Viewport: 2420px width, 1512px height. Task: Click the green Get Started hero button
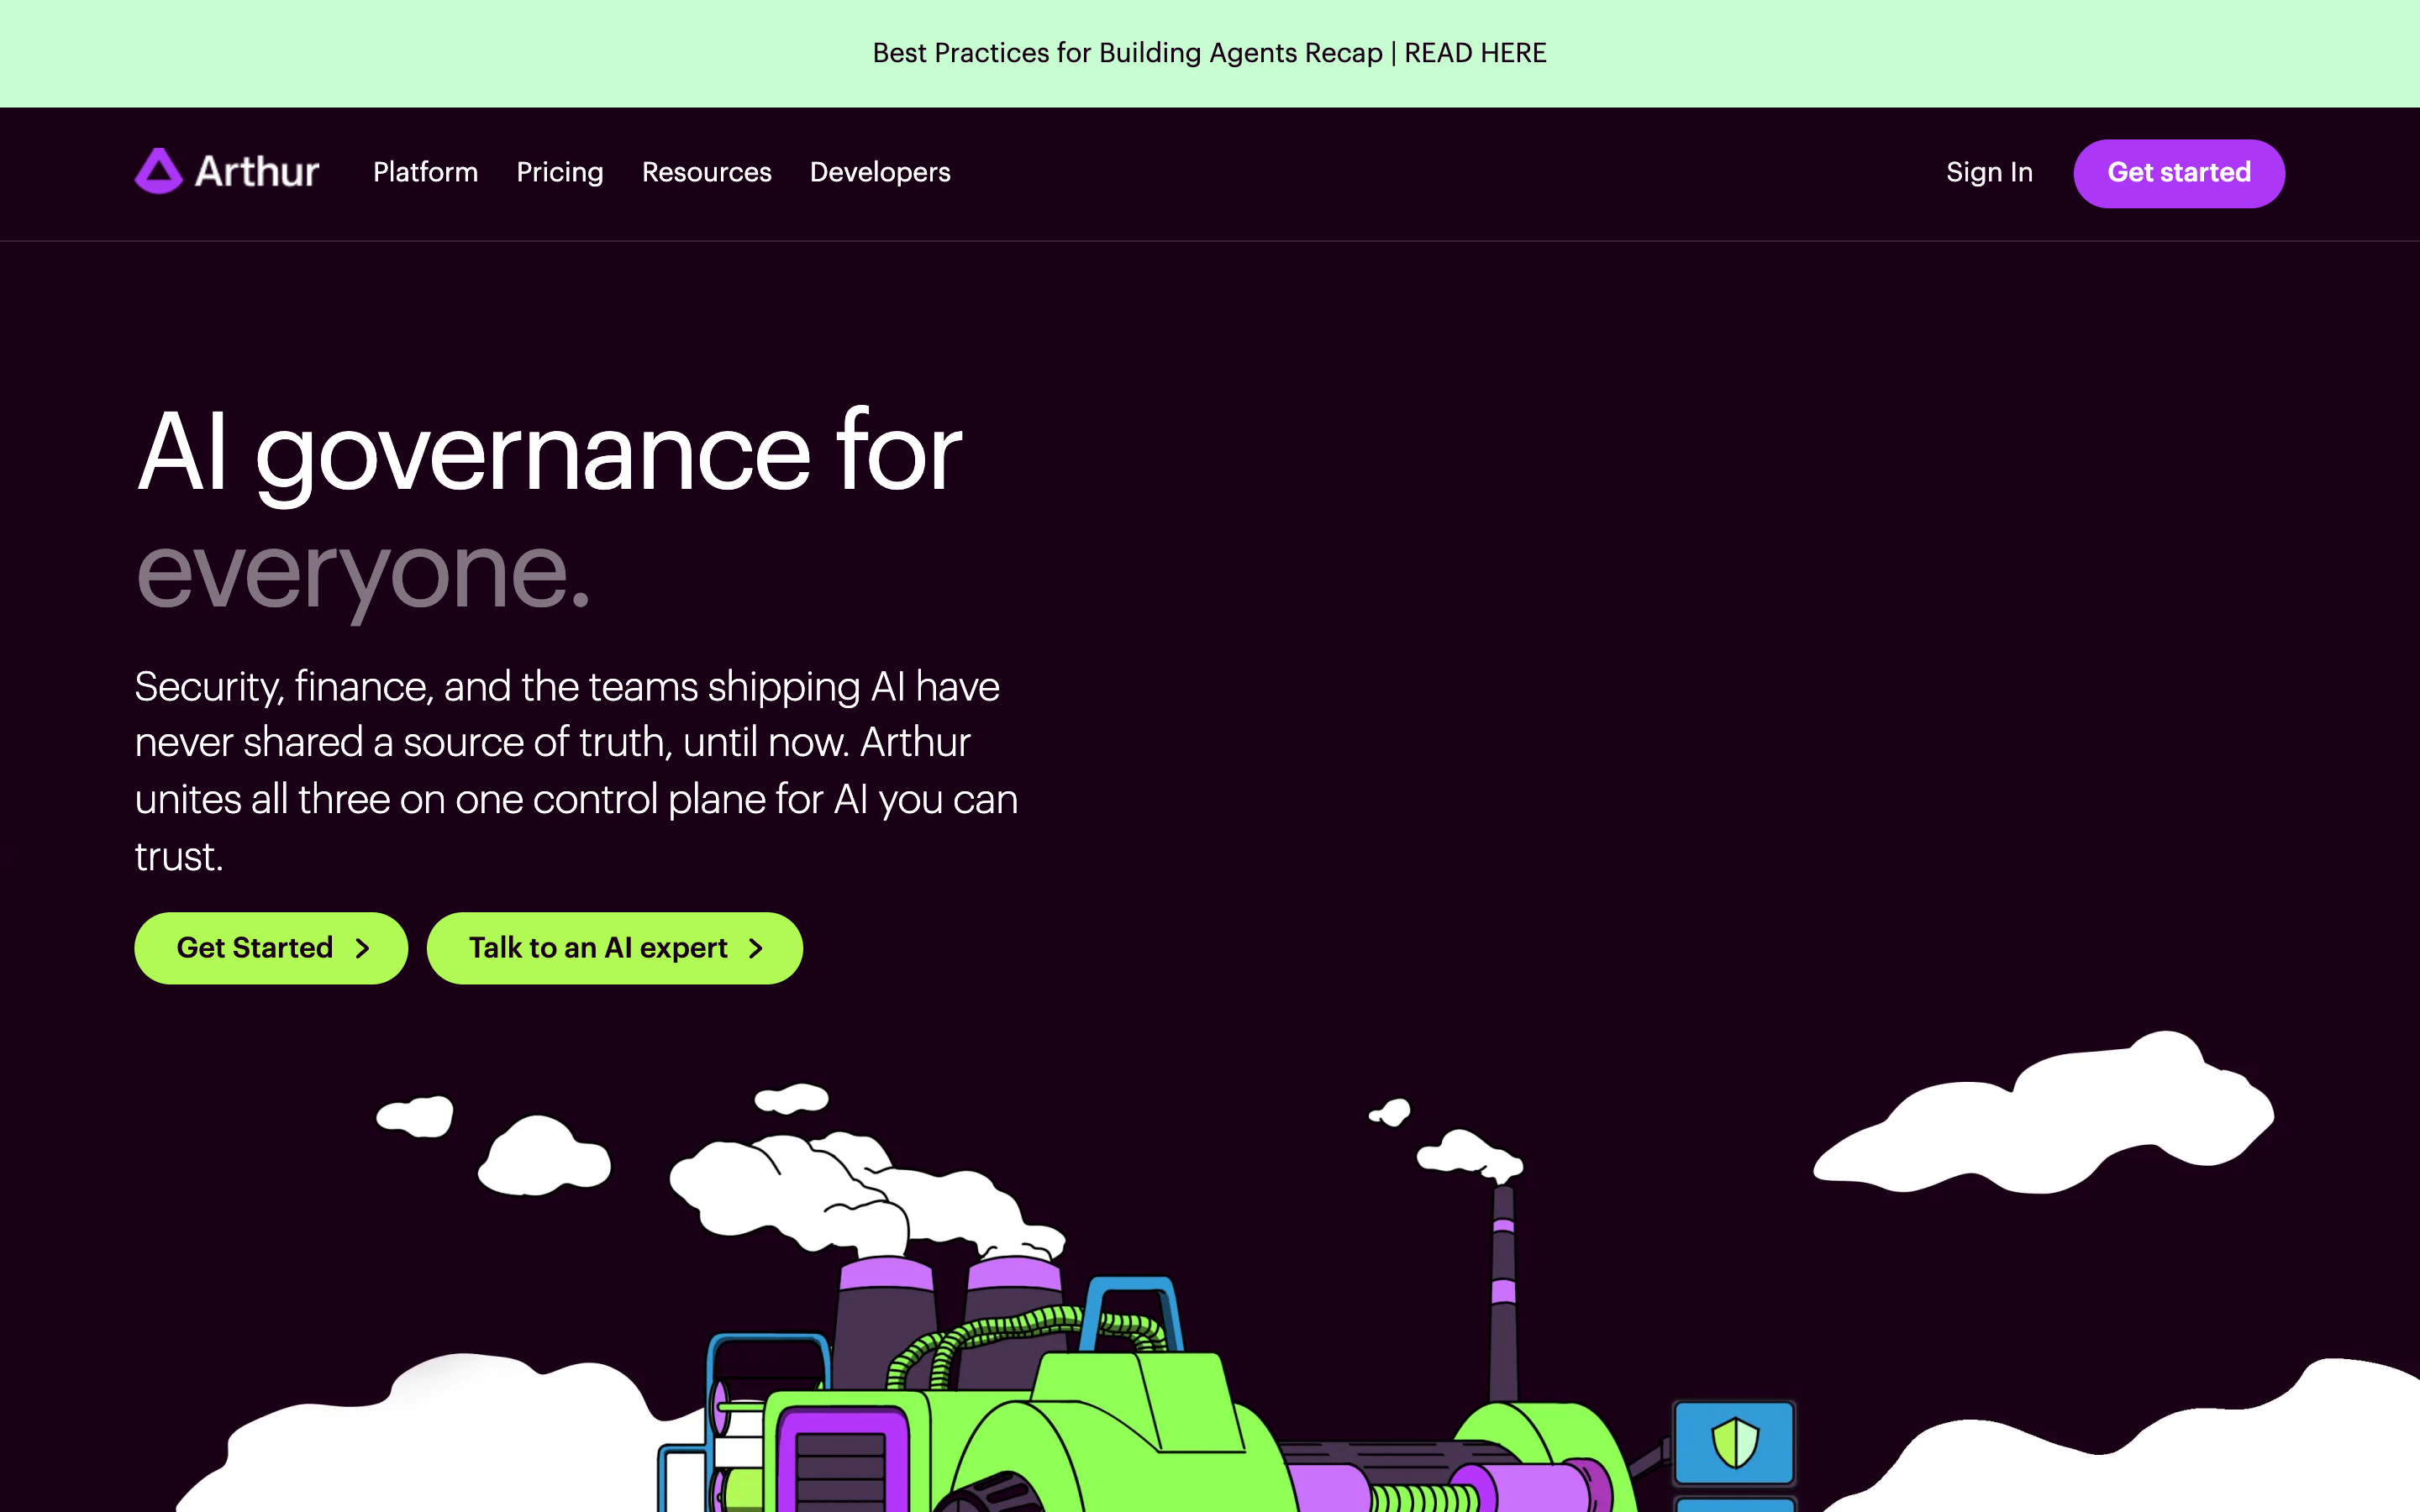pos(271,948)
